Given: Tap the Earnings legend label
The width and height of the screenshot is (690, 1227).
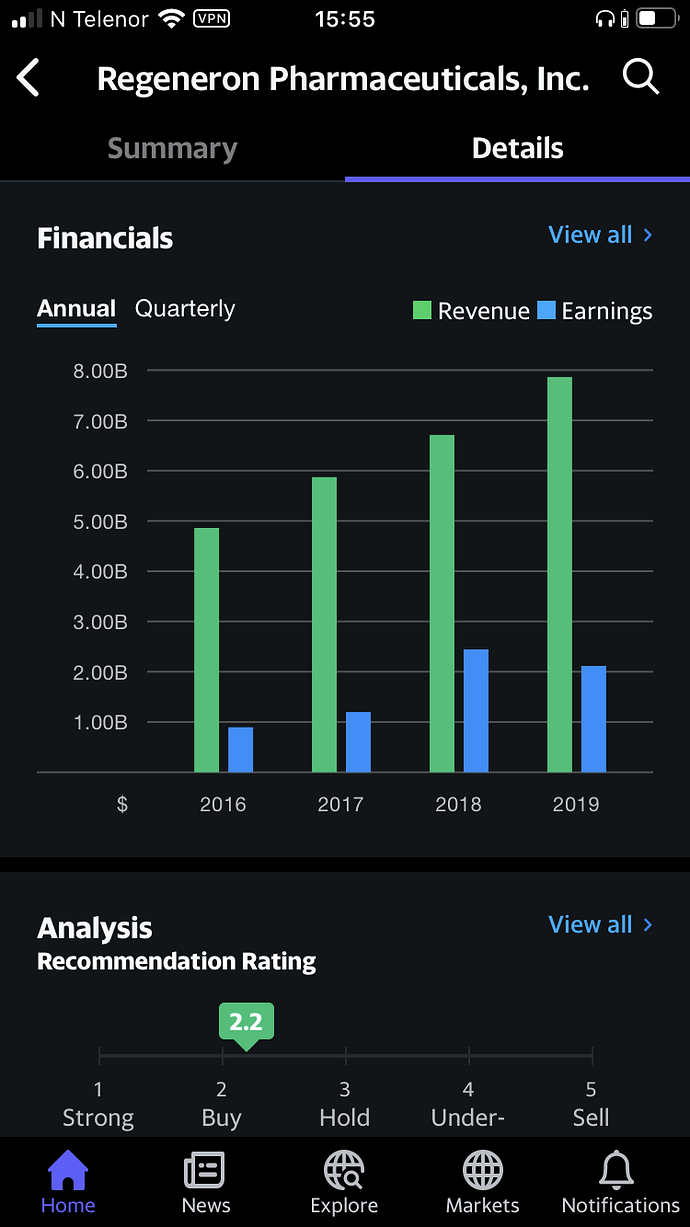Looking at the screenshot, I should pos(607,311).
